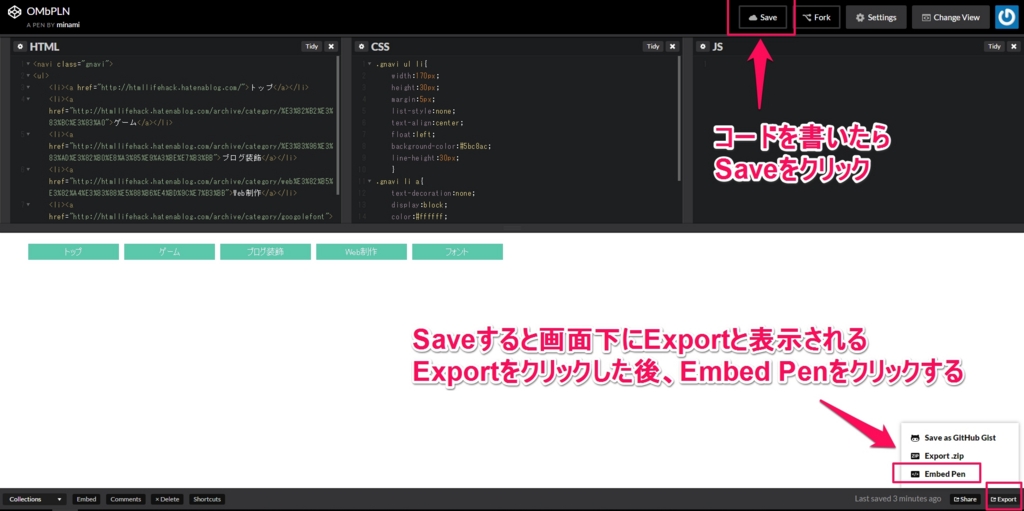Image resolution: width=1024 pixels, height=511 pixels.
Task: Click the pen title OMbPLN
Action: click(48, 12)
